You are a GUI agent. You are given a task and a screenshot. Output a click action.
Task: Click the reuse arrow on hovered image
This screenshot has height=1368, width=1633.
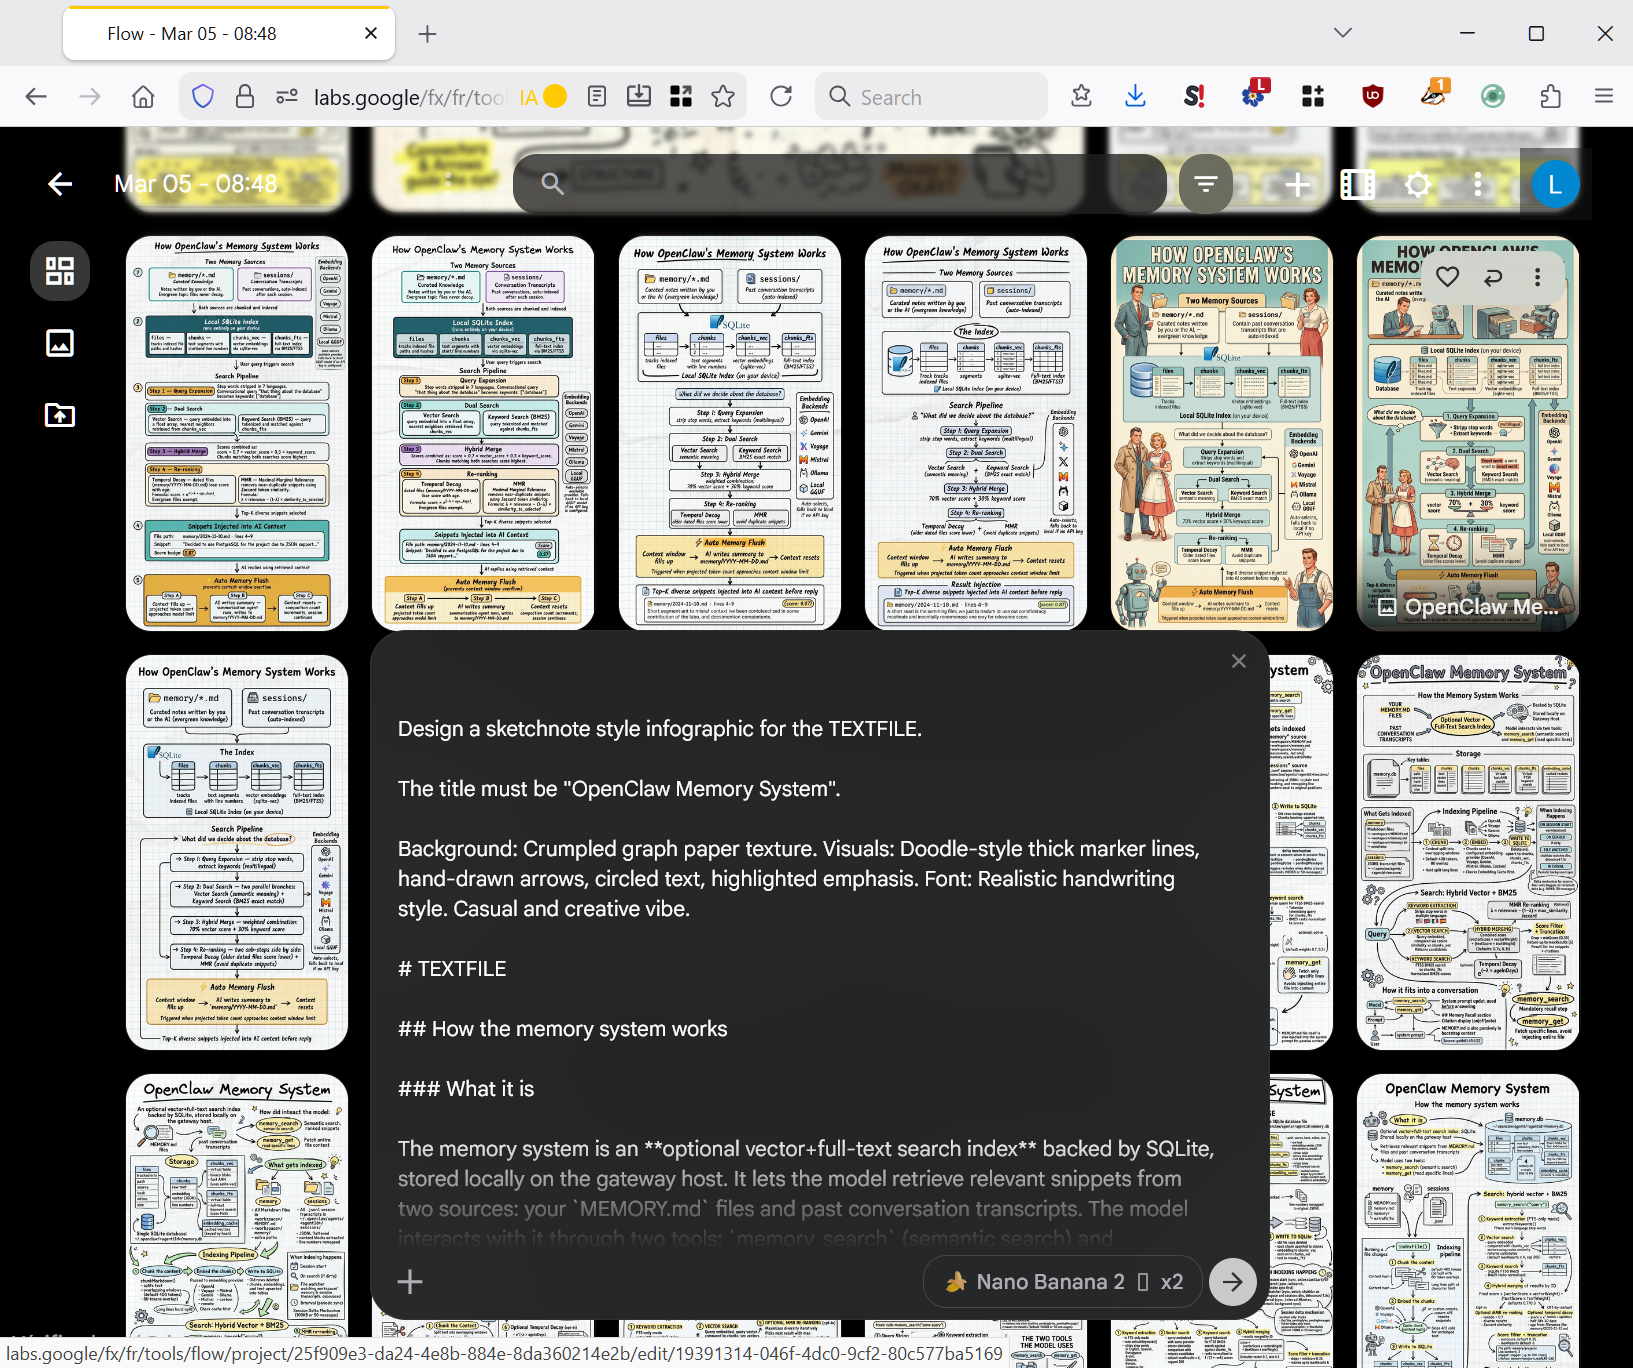pyautogui.click(x=1493, y=277)
